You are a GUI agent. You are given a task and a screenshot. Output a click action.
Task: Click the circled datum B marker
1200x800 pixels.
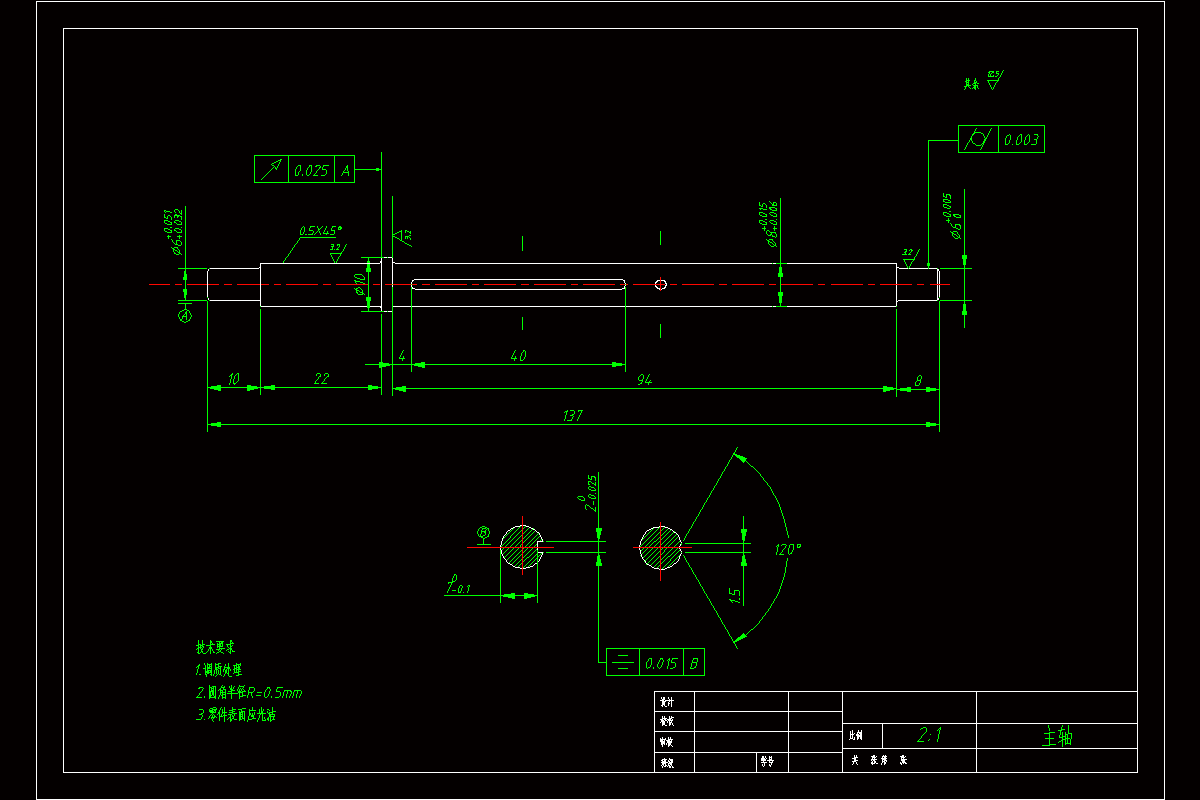coord(483,533)
